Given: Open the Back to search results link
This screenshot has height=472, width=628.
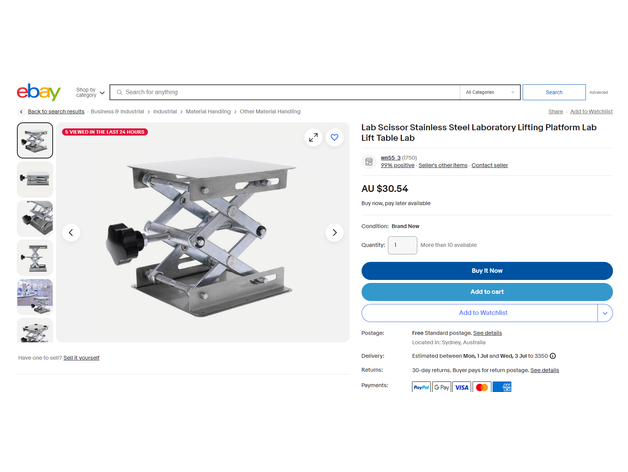Looking at the screenshot, I should coord(56,112).
